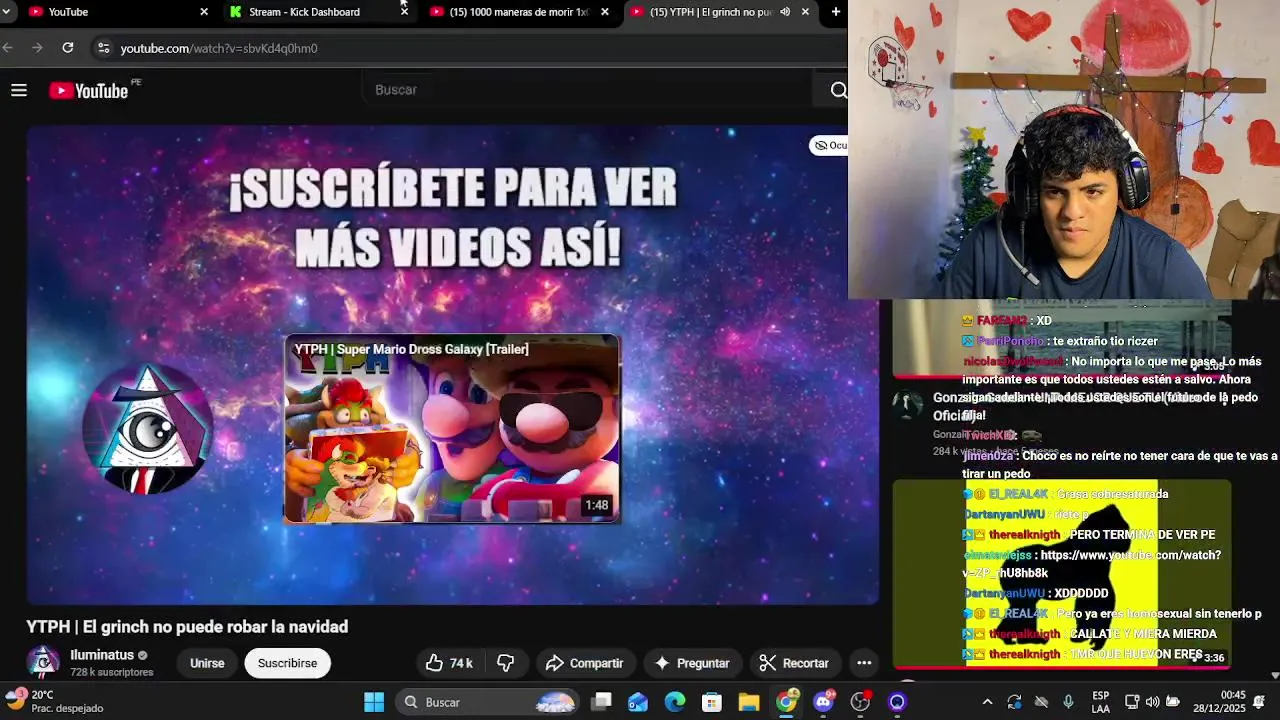Viewport: 1280px width, 720px height.
Task: Open Task View from the taskbar
Action: (601, 702)
